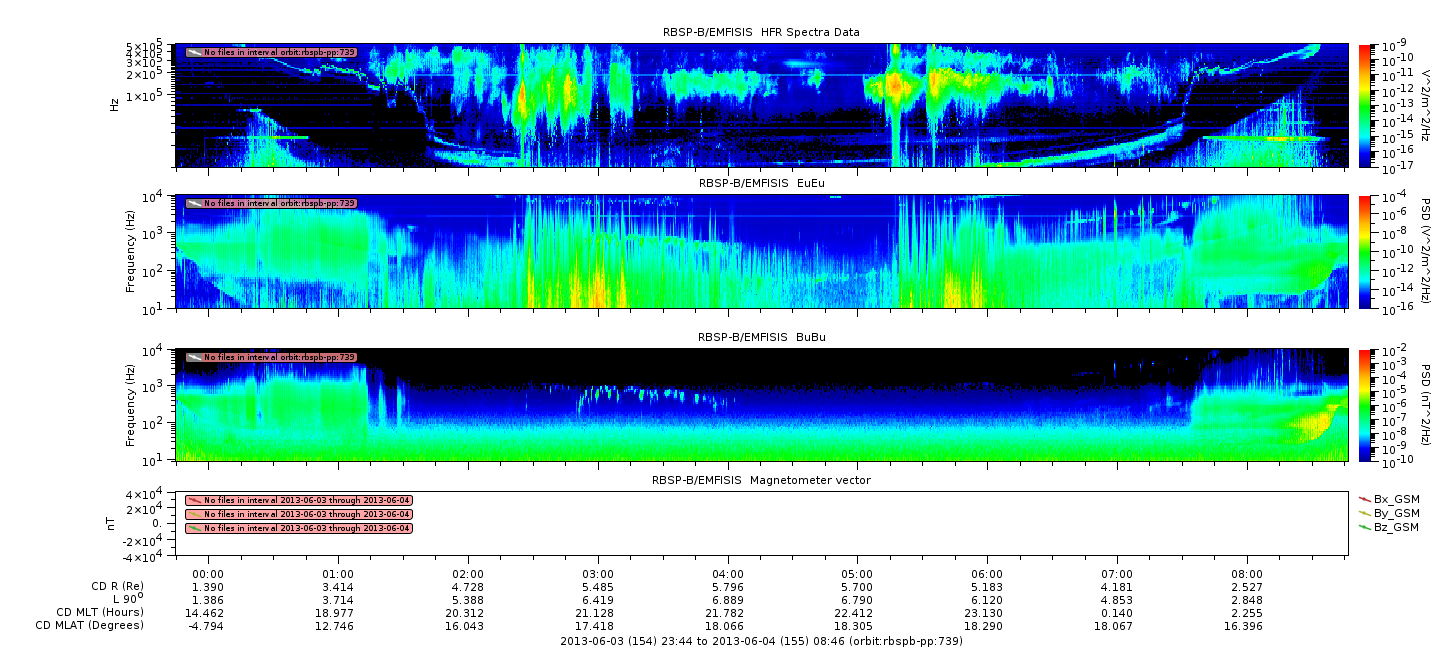Click the warning icon in BuBu panel
Screen dimensions: 1447x658
194,357
